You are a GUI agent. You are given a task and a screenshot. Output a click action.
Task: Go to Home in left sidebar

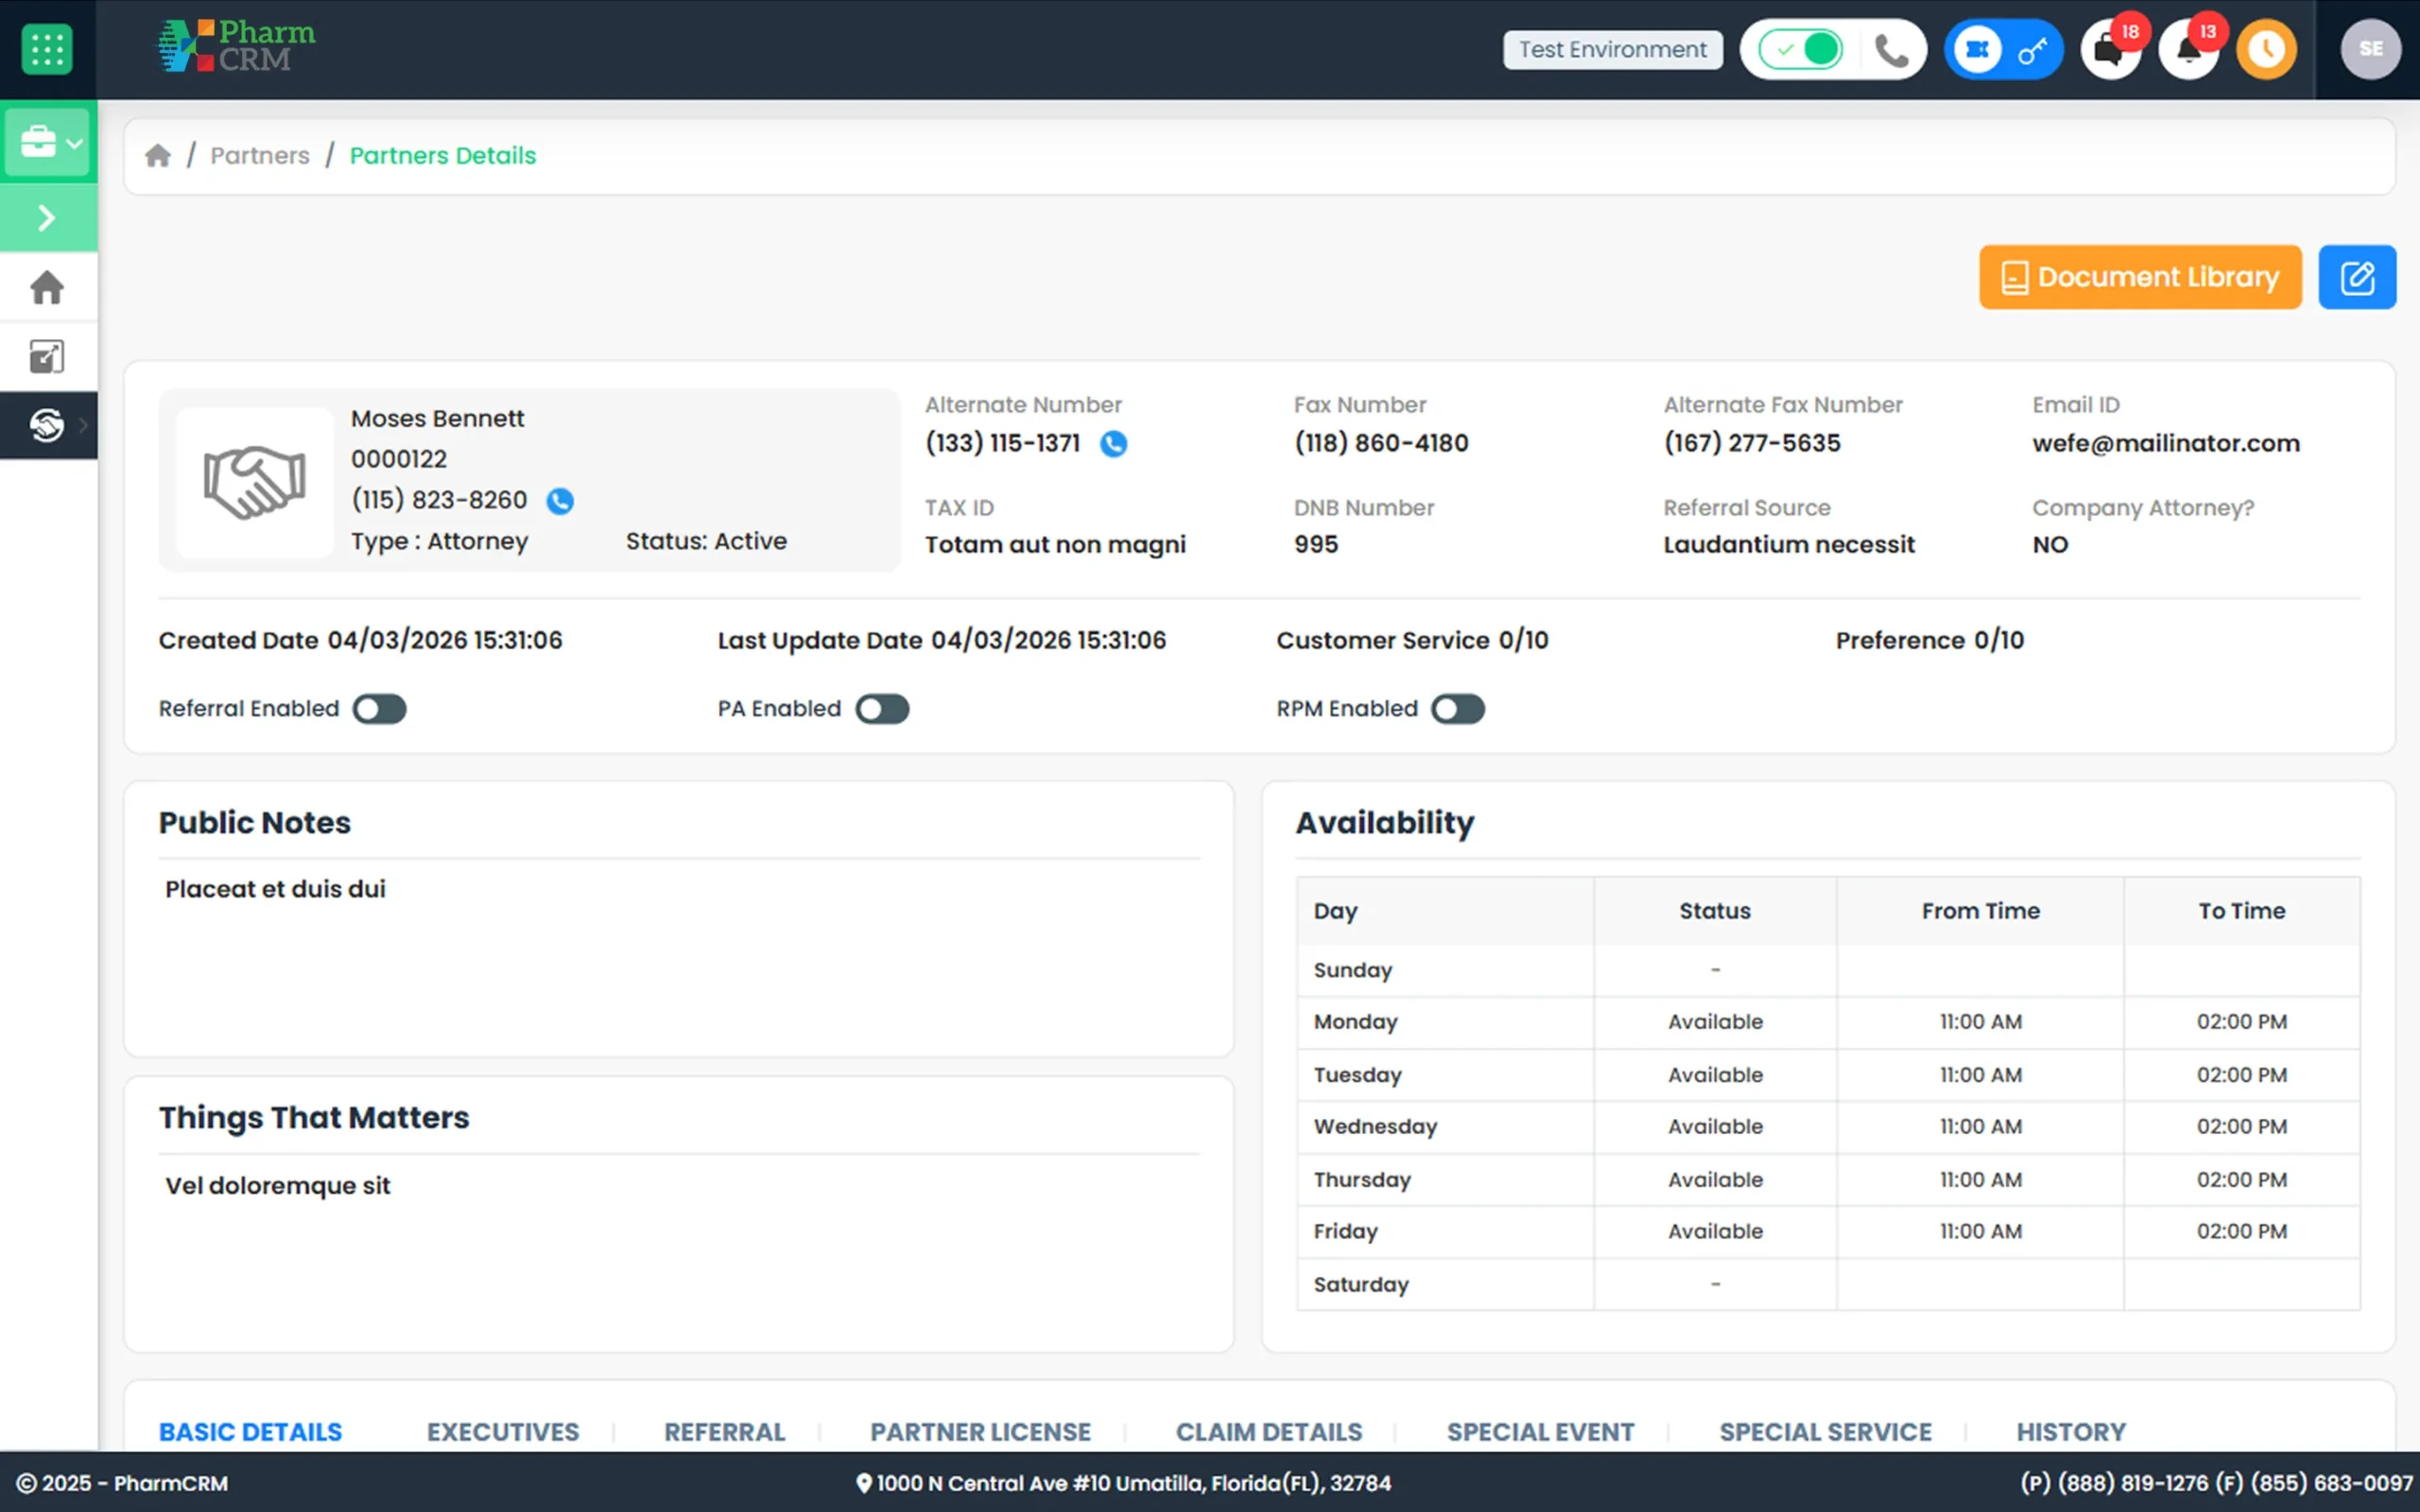(47, 288)
